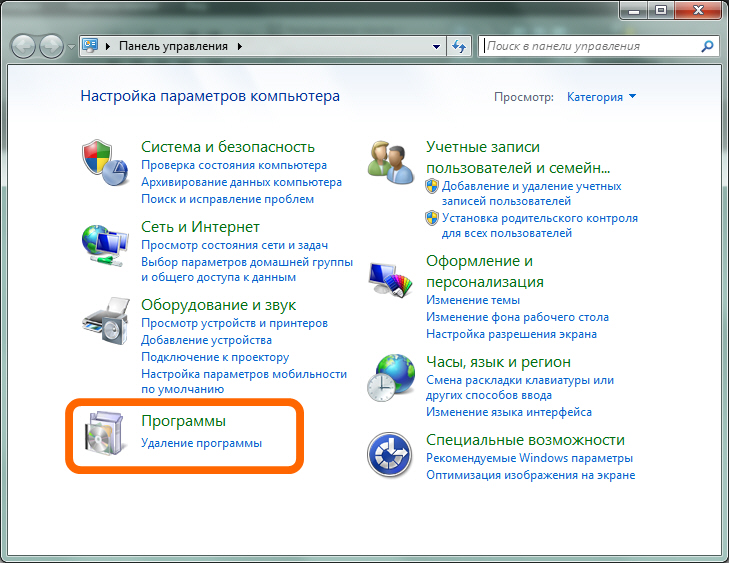Click 'Установка родительского контроля' link
This screenshot has width=729, height=563.
tap(540, 225)
